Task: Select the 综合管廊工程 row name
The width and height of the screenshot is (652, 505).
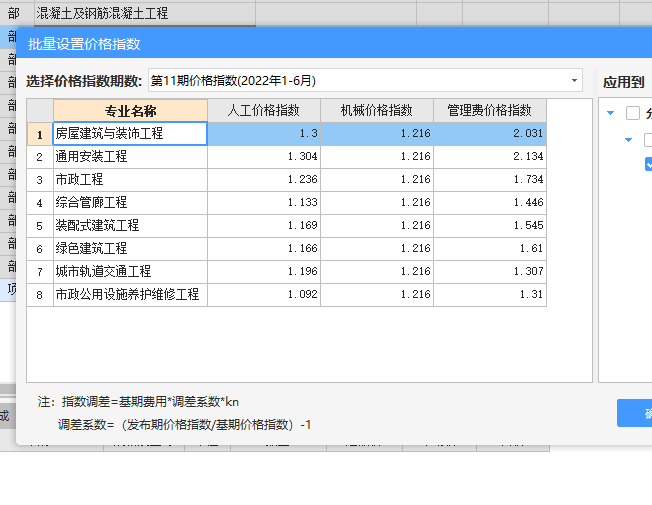Action: pos(131,203)
